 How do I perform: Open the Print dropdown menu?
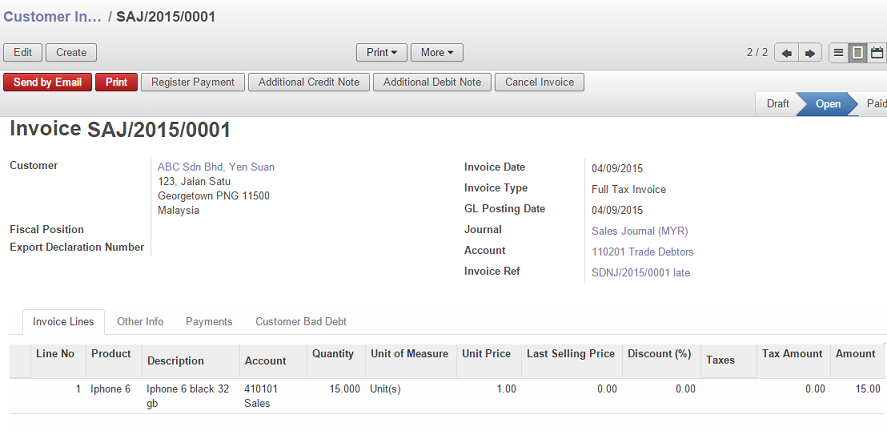click(382, 53)
